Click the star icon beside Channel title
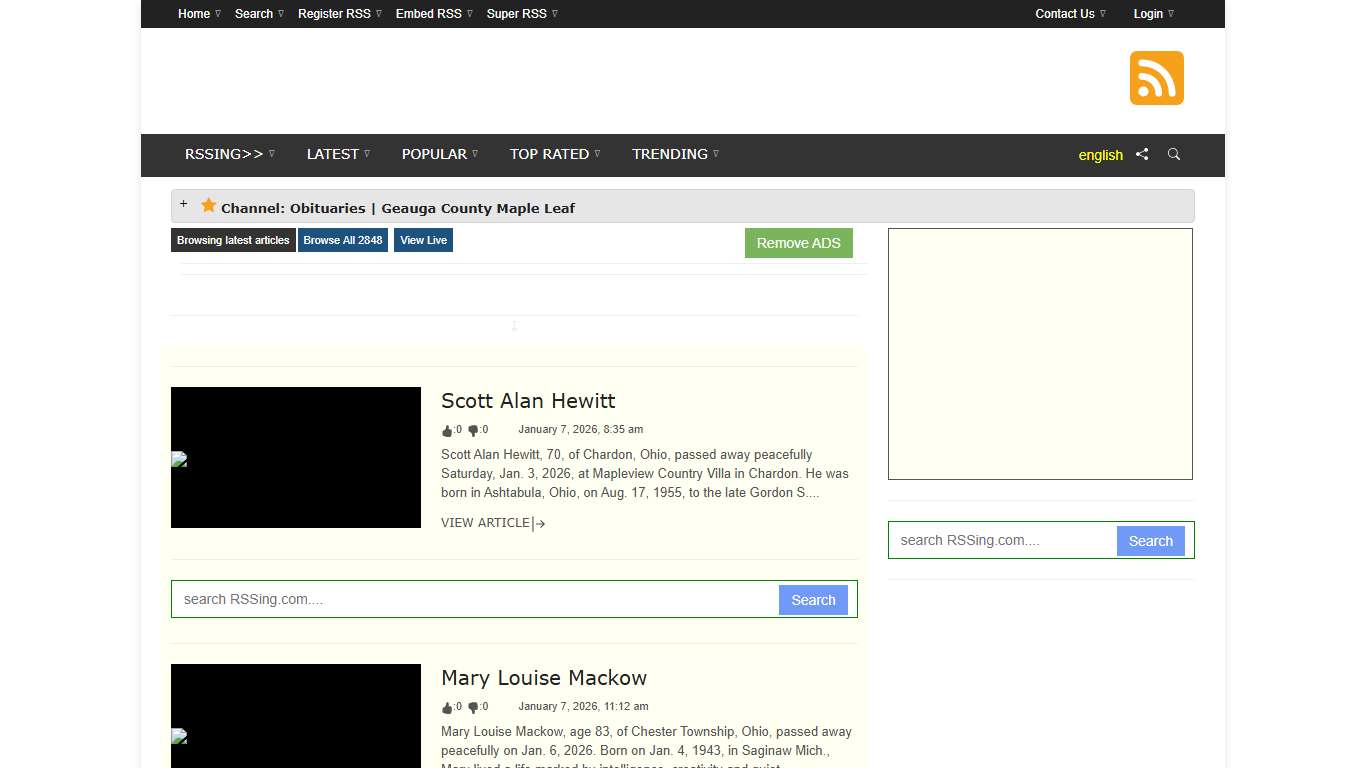The height and width of the screenshot is (768, 1366). coord(208,206)
